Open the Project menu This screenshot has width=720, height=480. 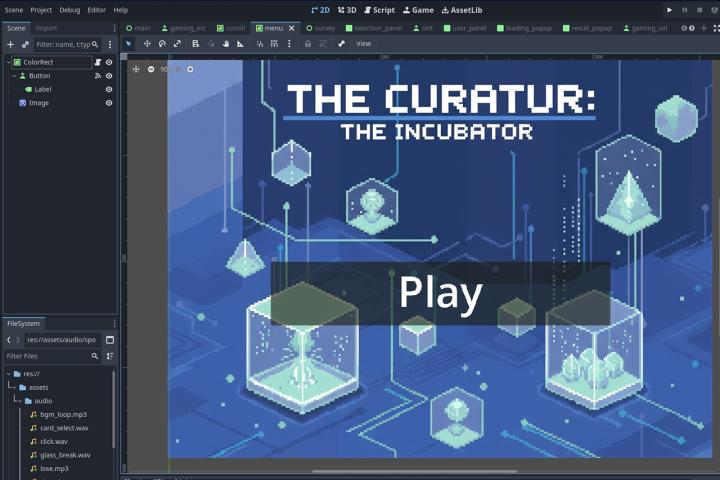(41, 10)
